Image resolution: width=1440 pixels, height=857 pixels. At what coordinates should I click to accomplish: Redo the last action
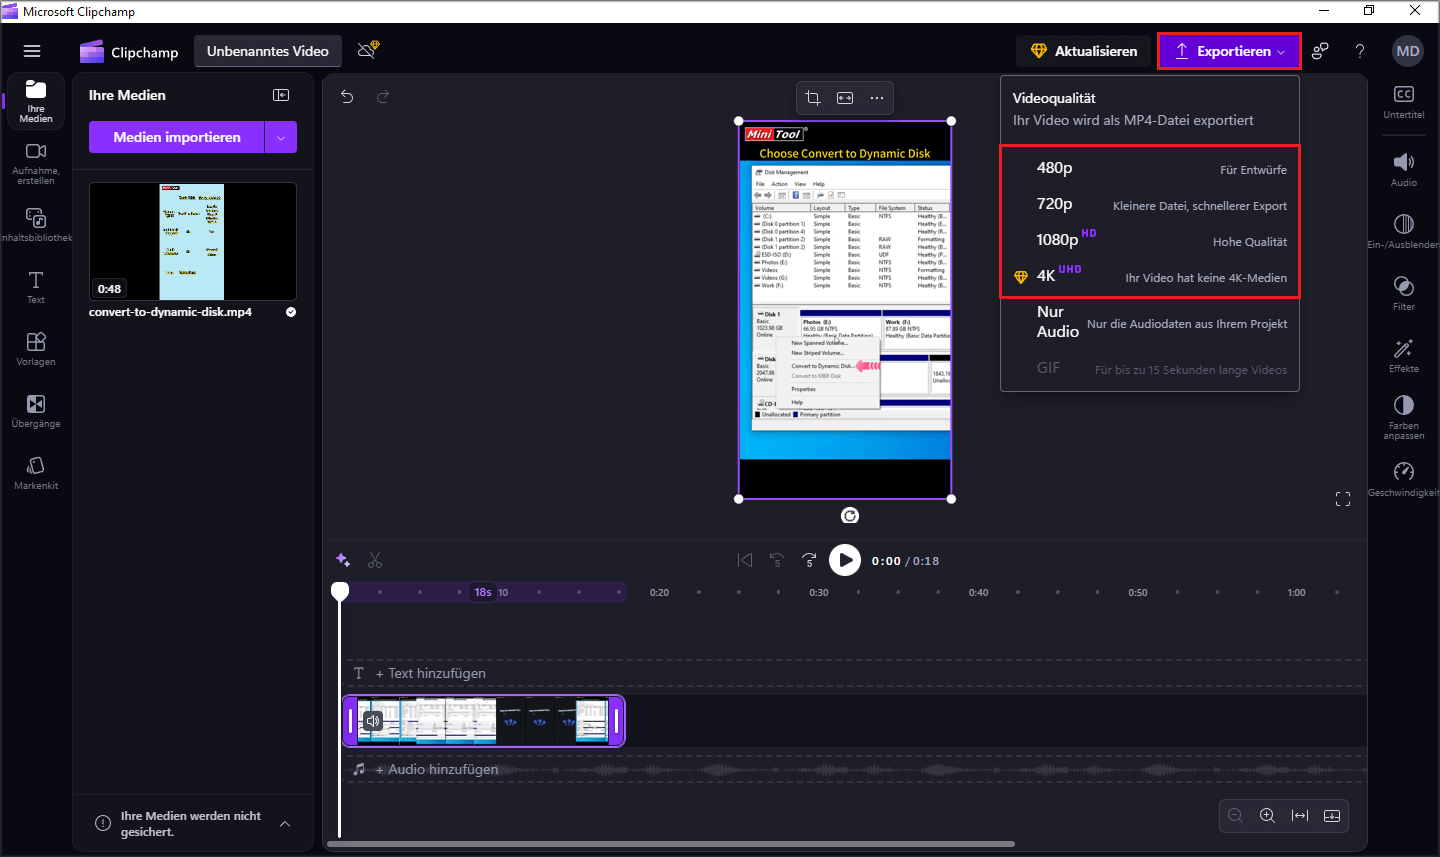tap(382, 97)
